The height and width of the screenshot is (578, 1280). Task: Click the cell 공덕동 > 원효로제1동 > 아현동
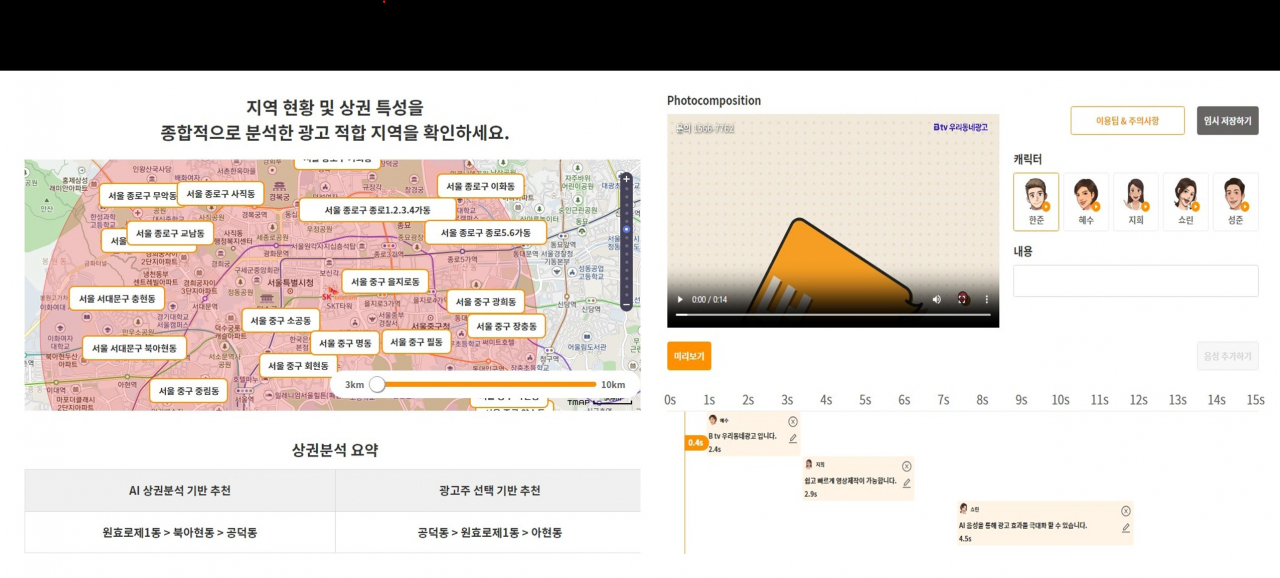[490, 533]
